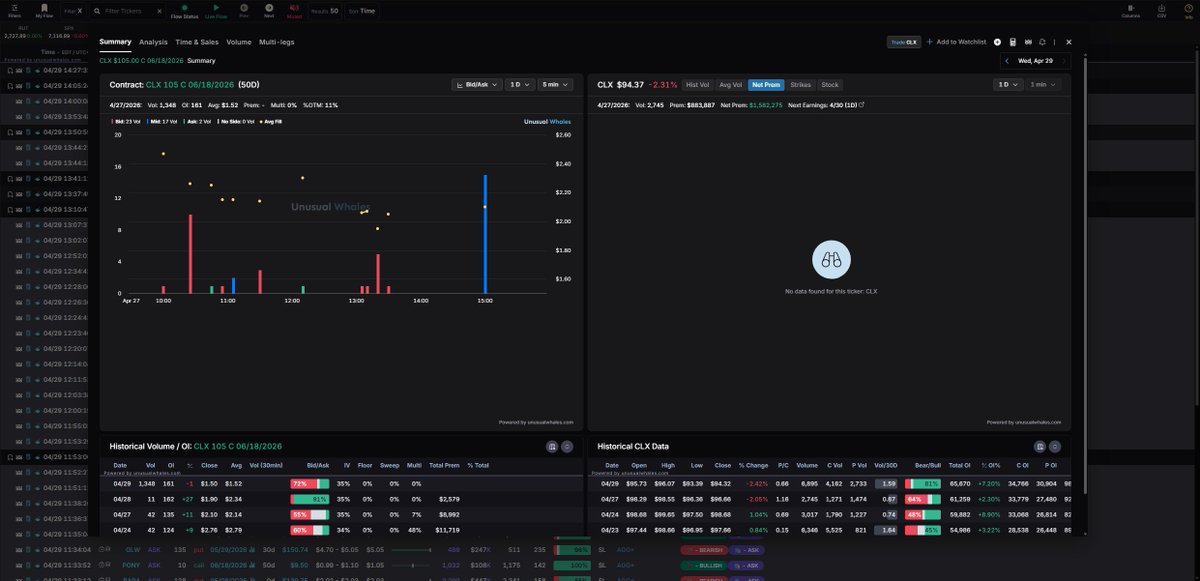Change Results count 50
The width and height of the screenshot is (1200, 581).
click(x=325, y=10)
